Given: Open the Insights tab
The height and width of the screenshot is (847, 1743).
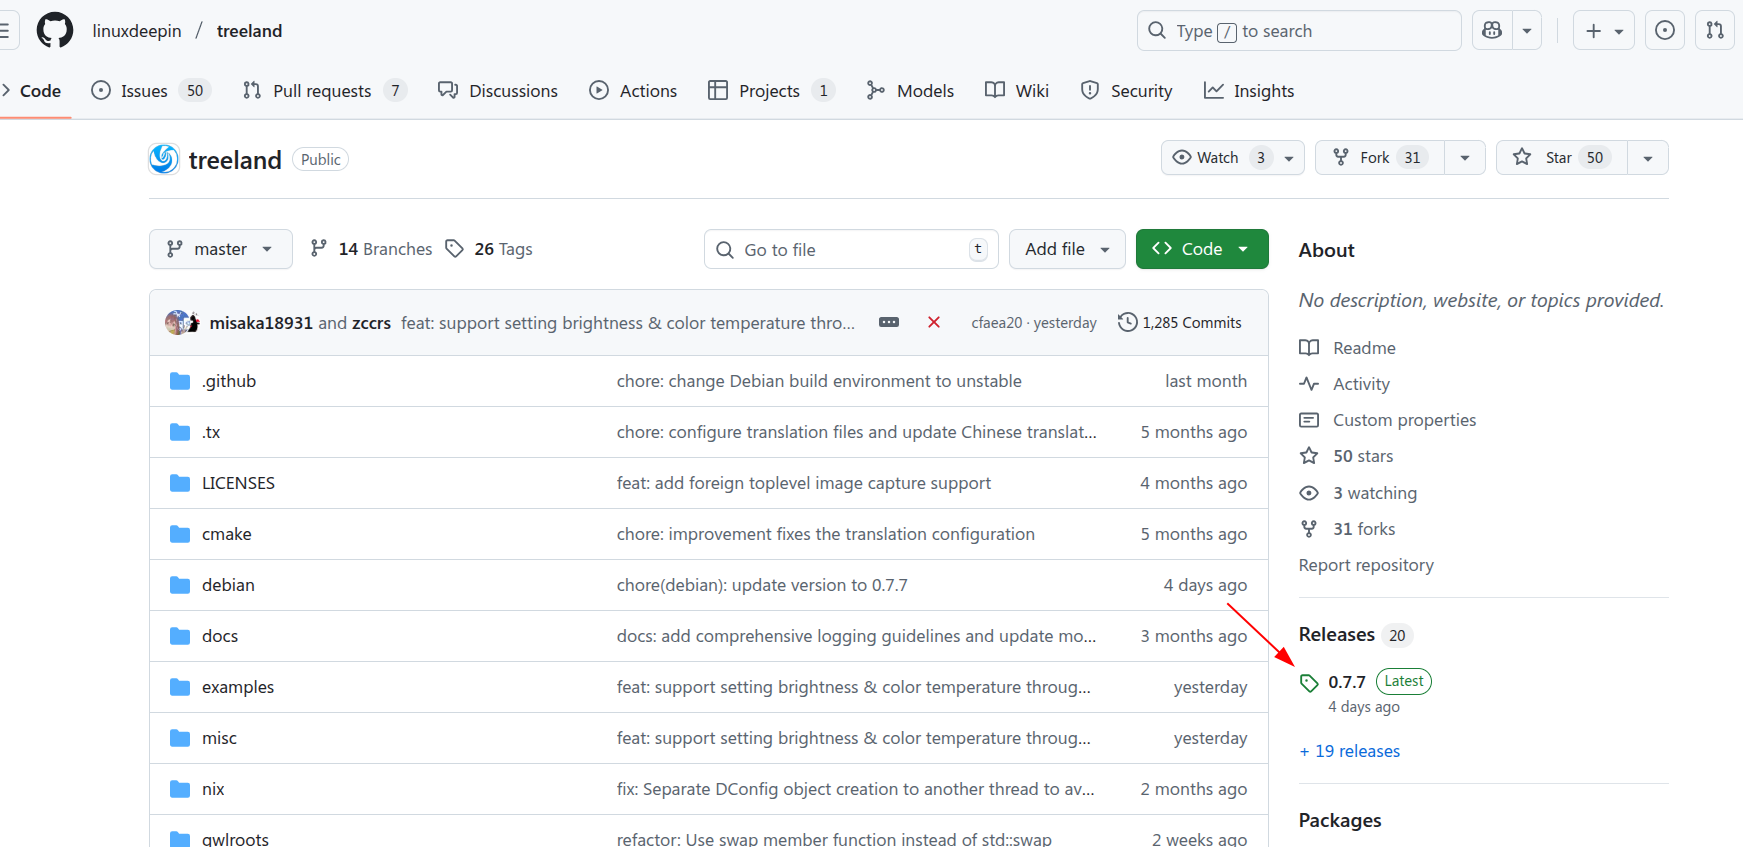Looking at the screenshot, I should pos(1249,91).
